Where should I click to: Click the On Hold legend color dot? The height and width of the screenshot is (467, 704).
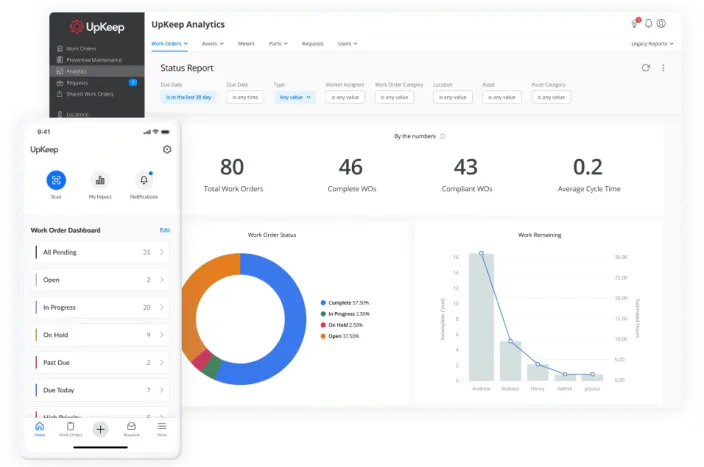coord(323,325)
